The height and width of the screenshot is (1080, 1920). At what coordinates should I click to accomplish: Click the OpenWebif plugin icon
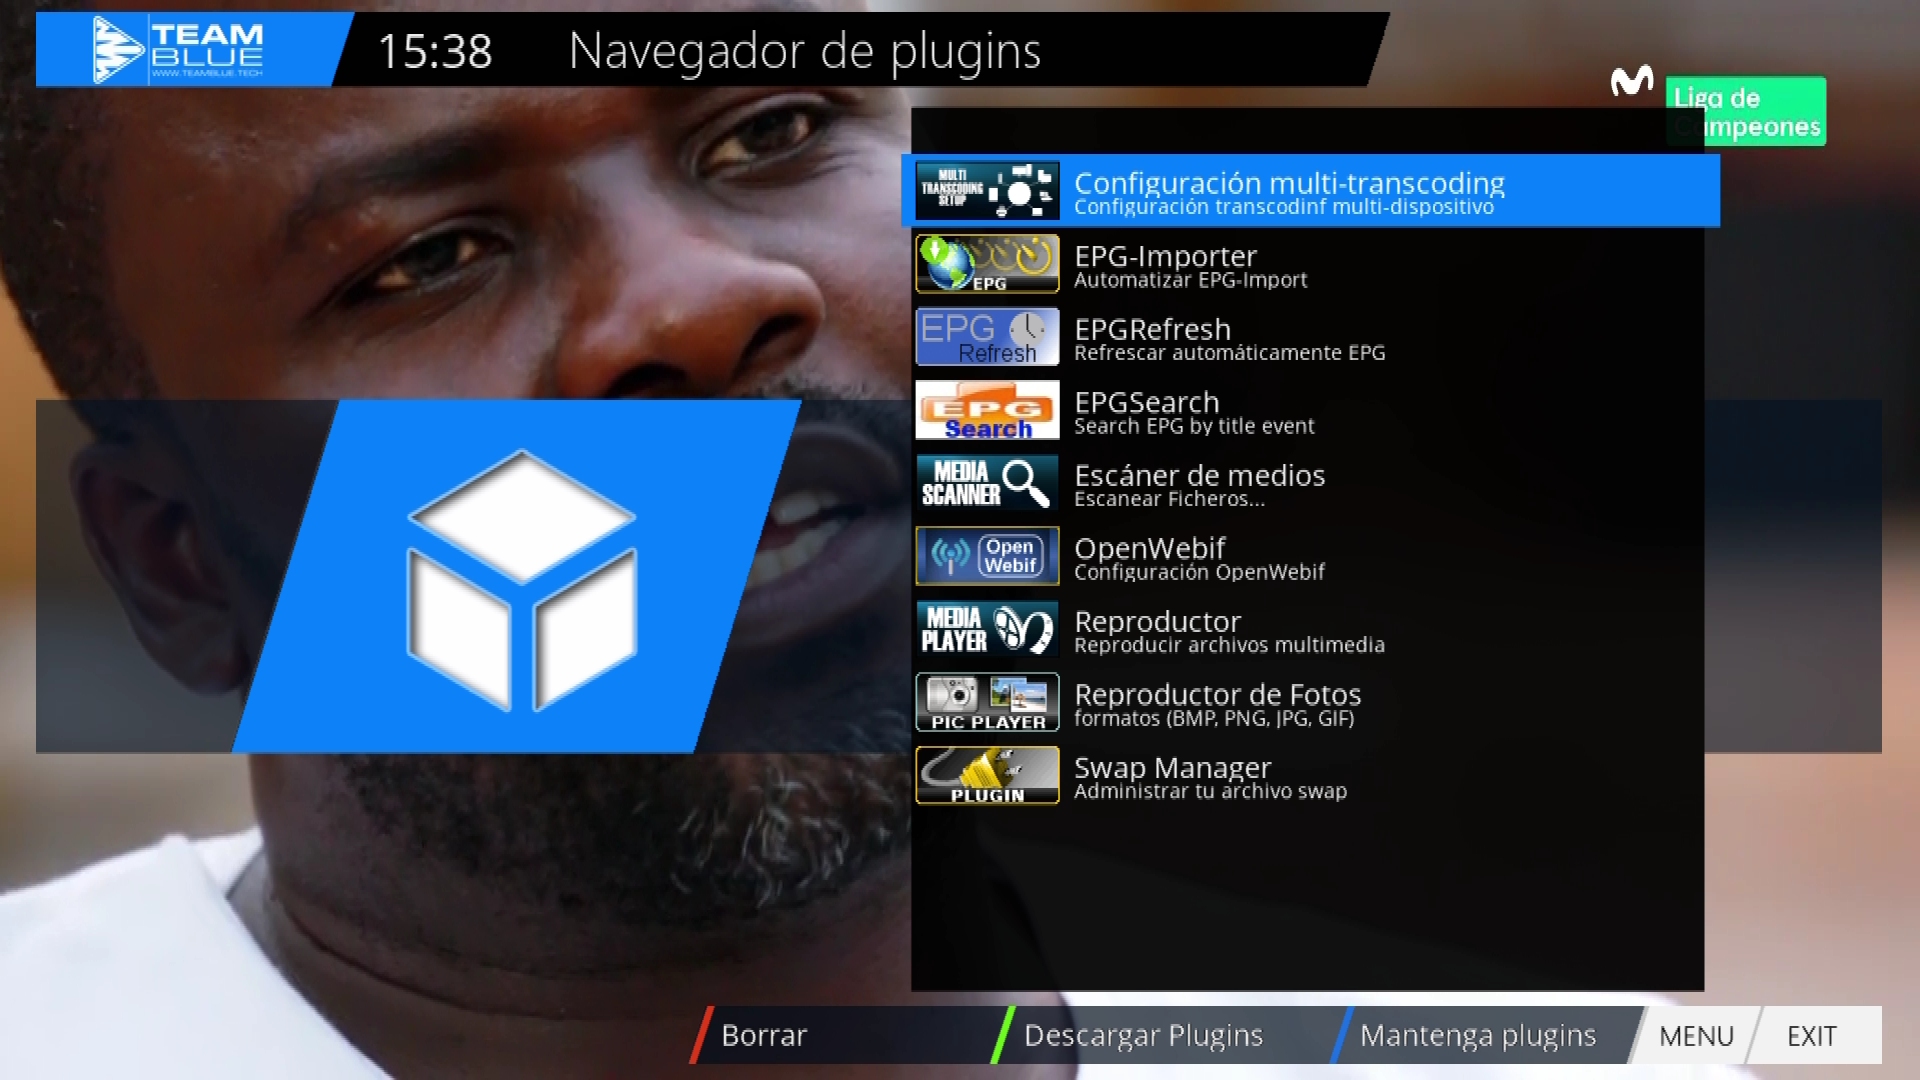tap(986, 556)
